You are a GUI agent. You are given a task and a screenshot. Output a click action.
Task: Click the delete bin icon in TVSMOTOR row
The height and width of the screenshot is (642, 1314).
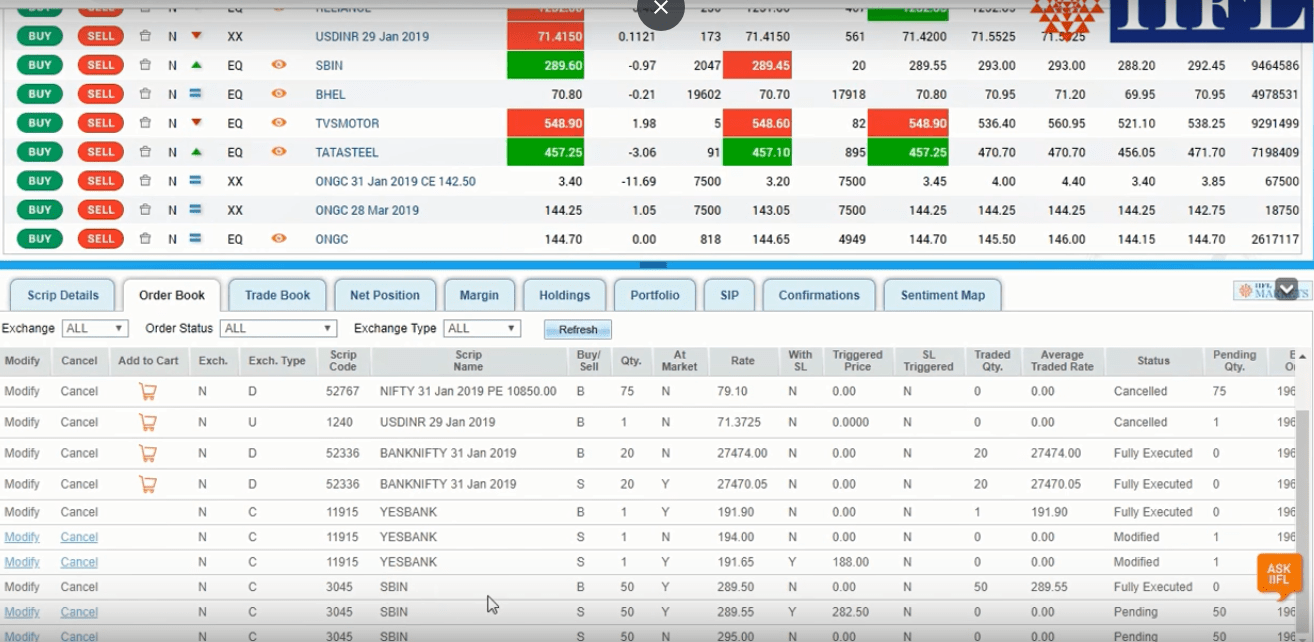(x=145, y=123)
